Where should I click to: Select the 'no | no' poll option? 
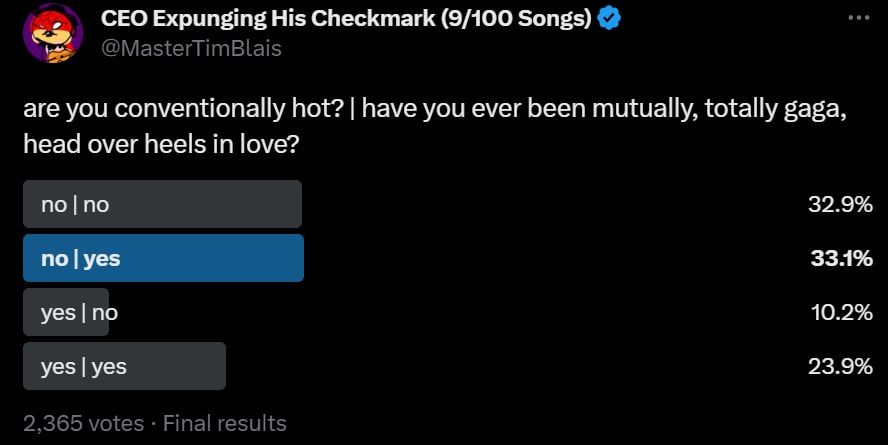click(x=162, y=204)
